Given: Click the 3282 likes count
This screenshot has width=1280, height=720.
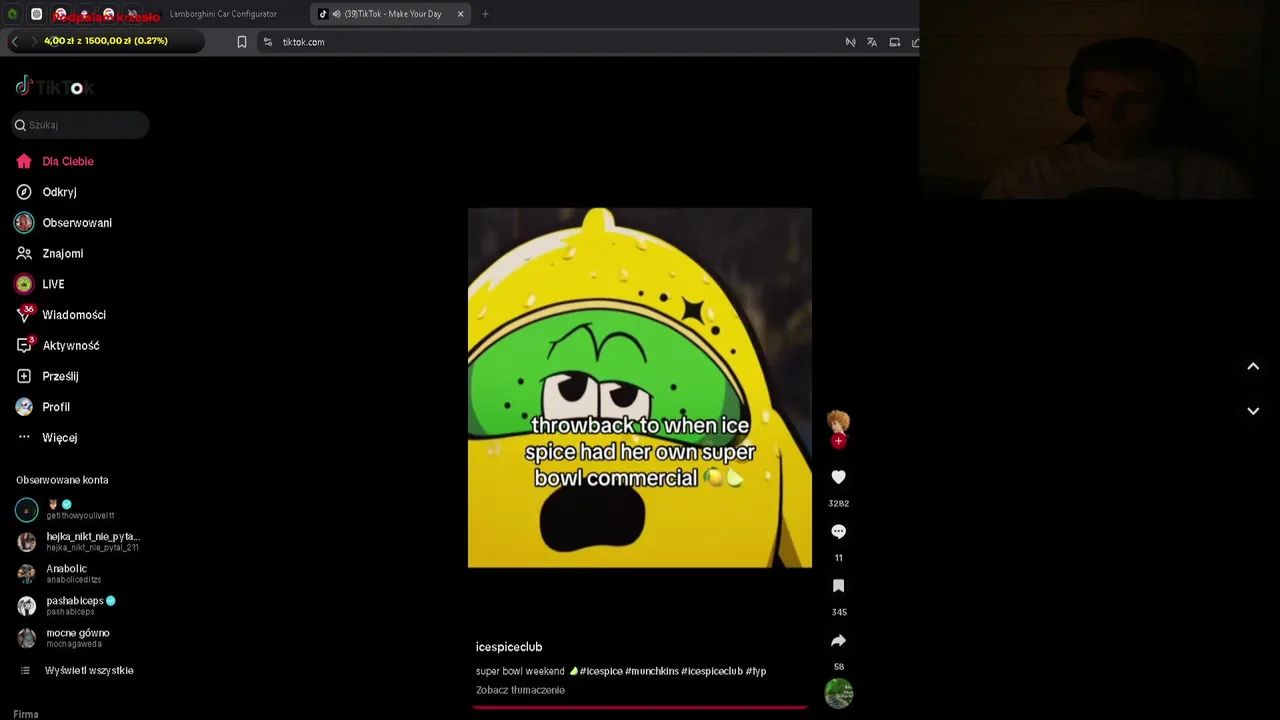Looking at the screenshot, I should 838,503.
